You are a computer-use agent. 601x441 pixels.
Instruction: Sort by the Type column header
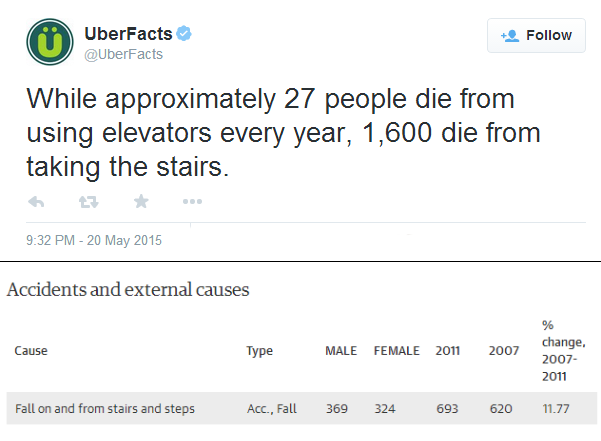coord(259,351)
